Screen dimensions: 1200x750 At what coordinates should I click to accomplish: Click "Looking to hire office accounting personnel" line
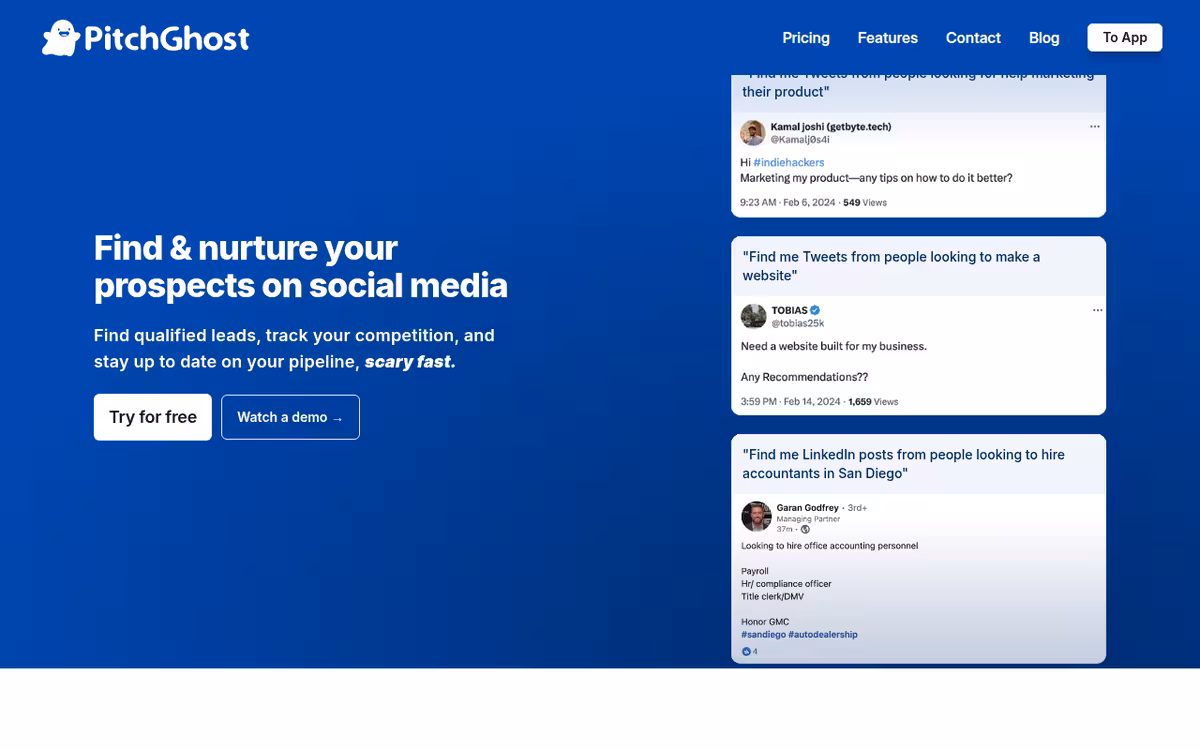[x=829, y=546]
